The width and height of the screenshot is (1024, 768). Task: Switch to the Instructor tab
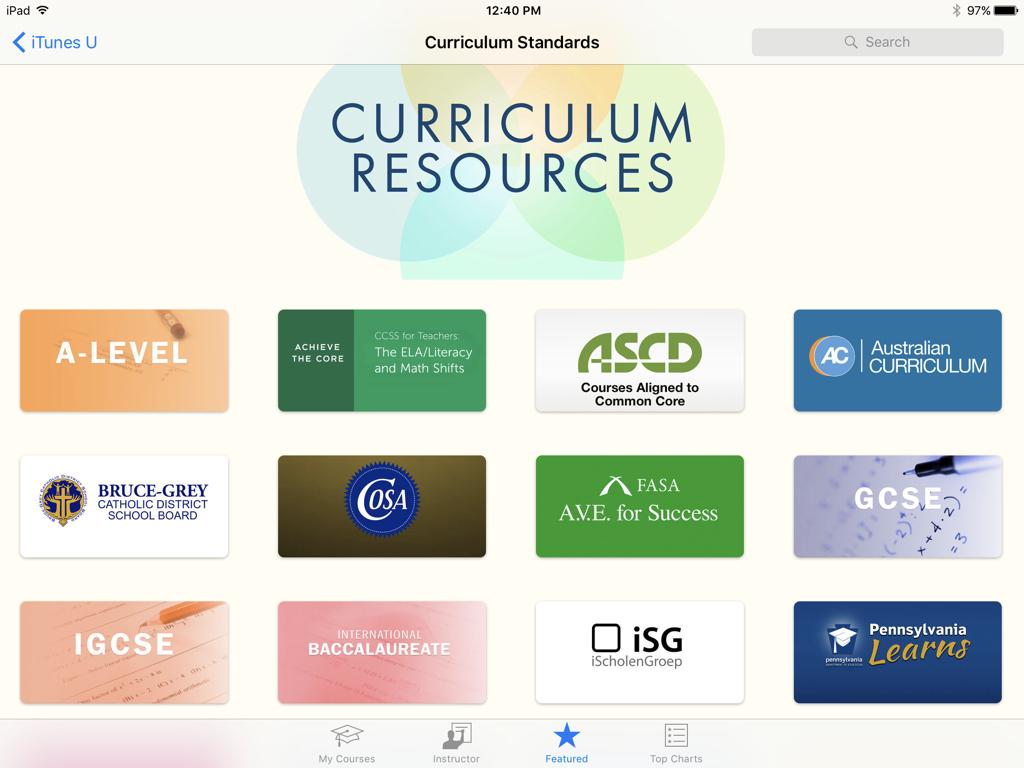456,744
